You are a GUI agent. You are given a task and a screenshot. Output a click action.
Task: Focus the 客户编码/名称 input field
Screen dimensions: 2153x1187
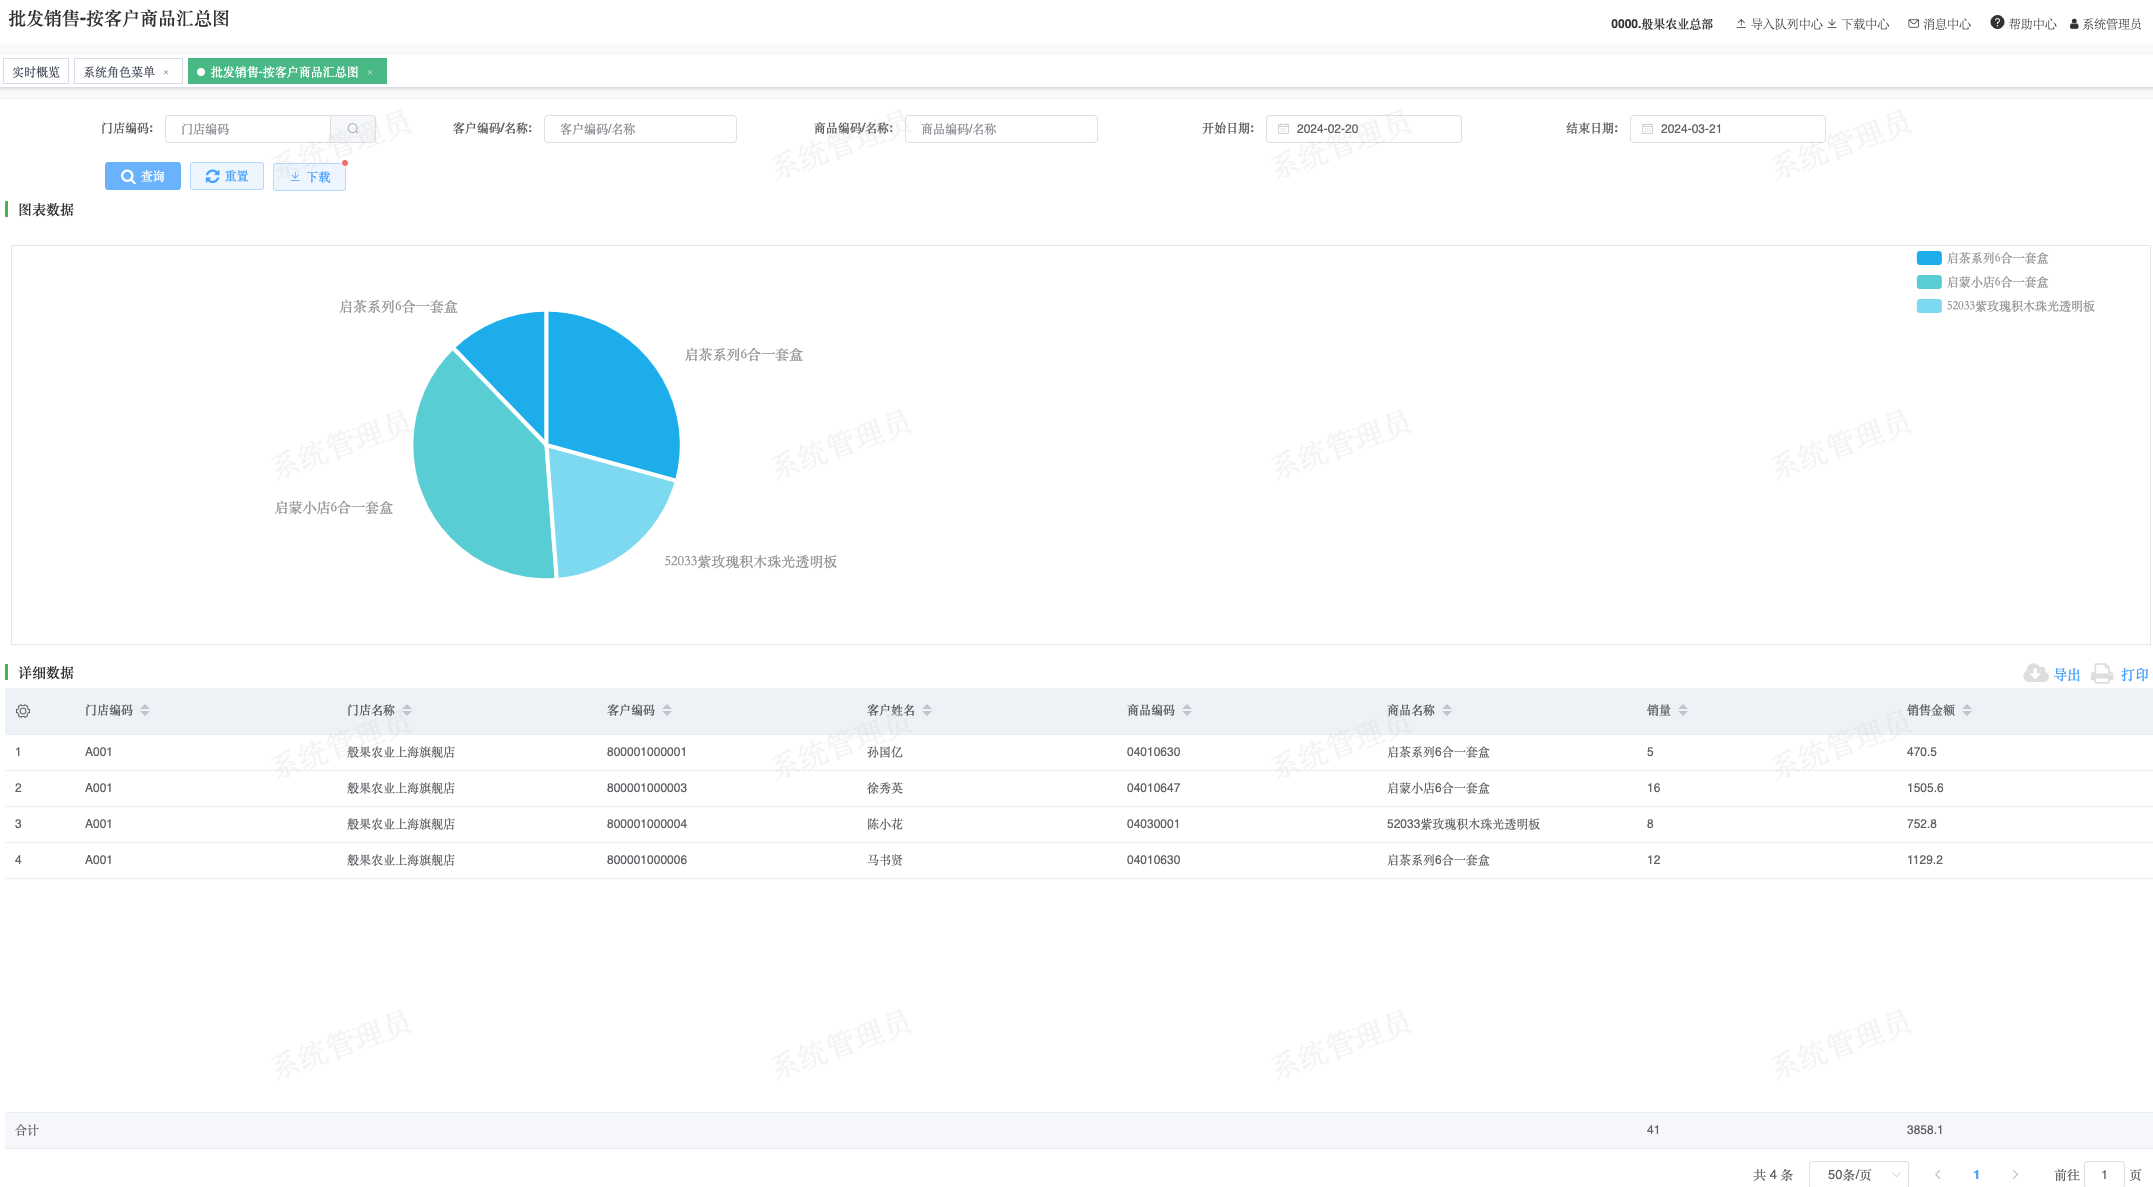pos(640,129)
